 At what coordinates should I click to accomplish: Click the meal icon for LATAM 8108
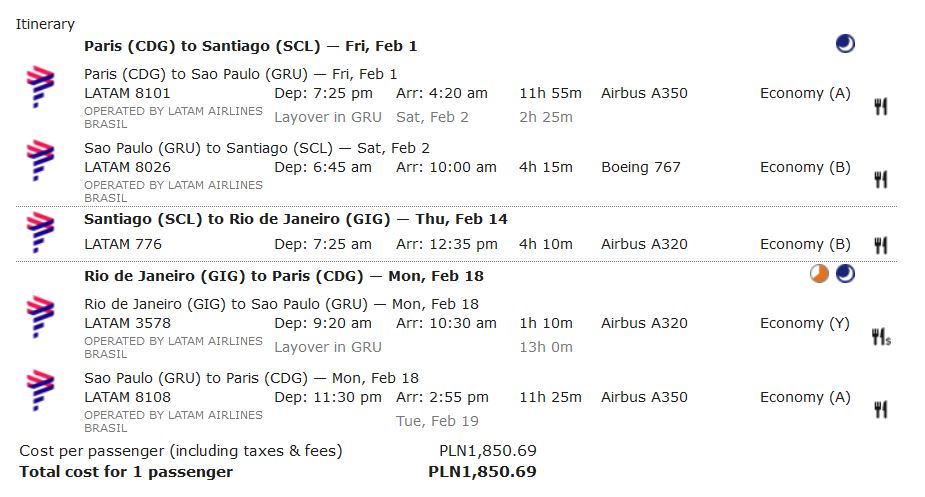click(x=880, y=409)
